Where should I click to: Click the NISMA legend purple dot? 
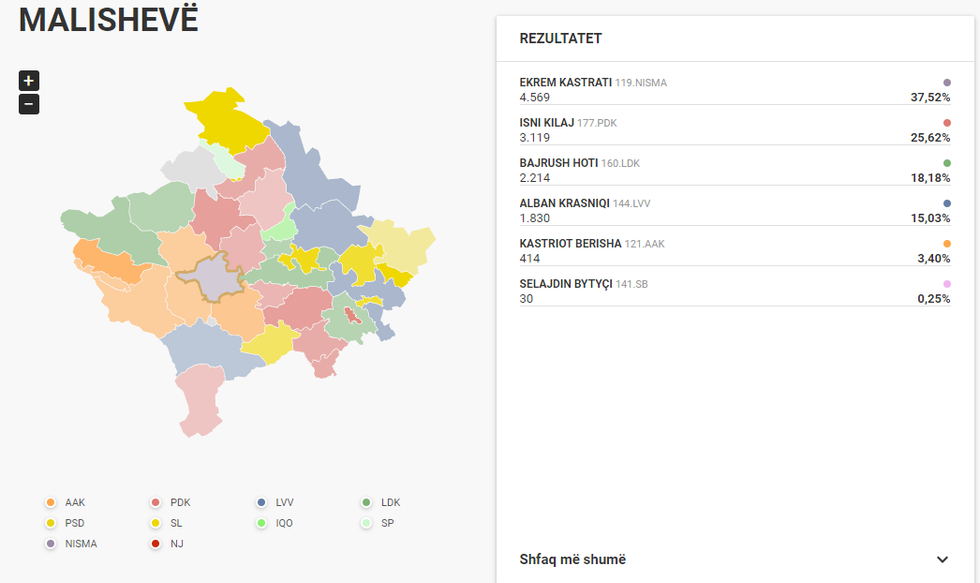click(x=51, y=544)
